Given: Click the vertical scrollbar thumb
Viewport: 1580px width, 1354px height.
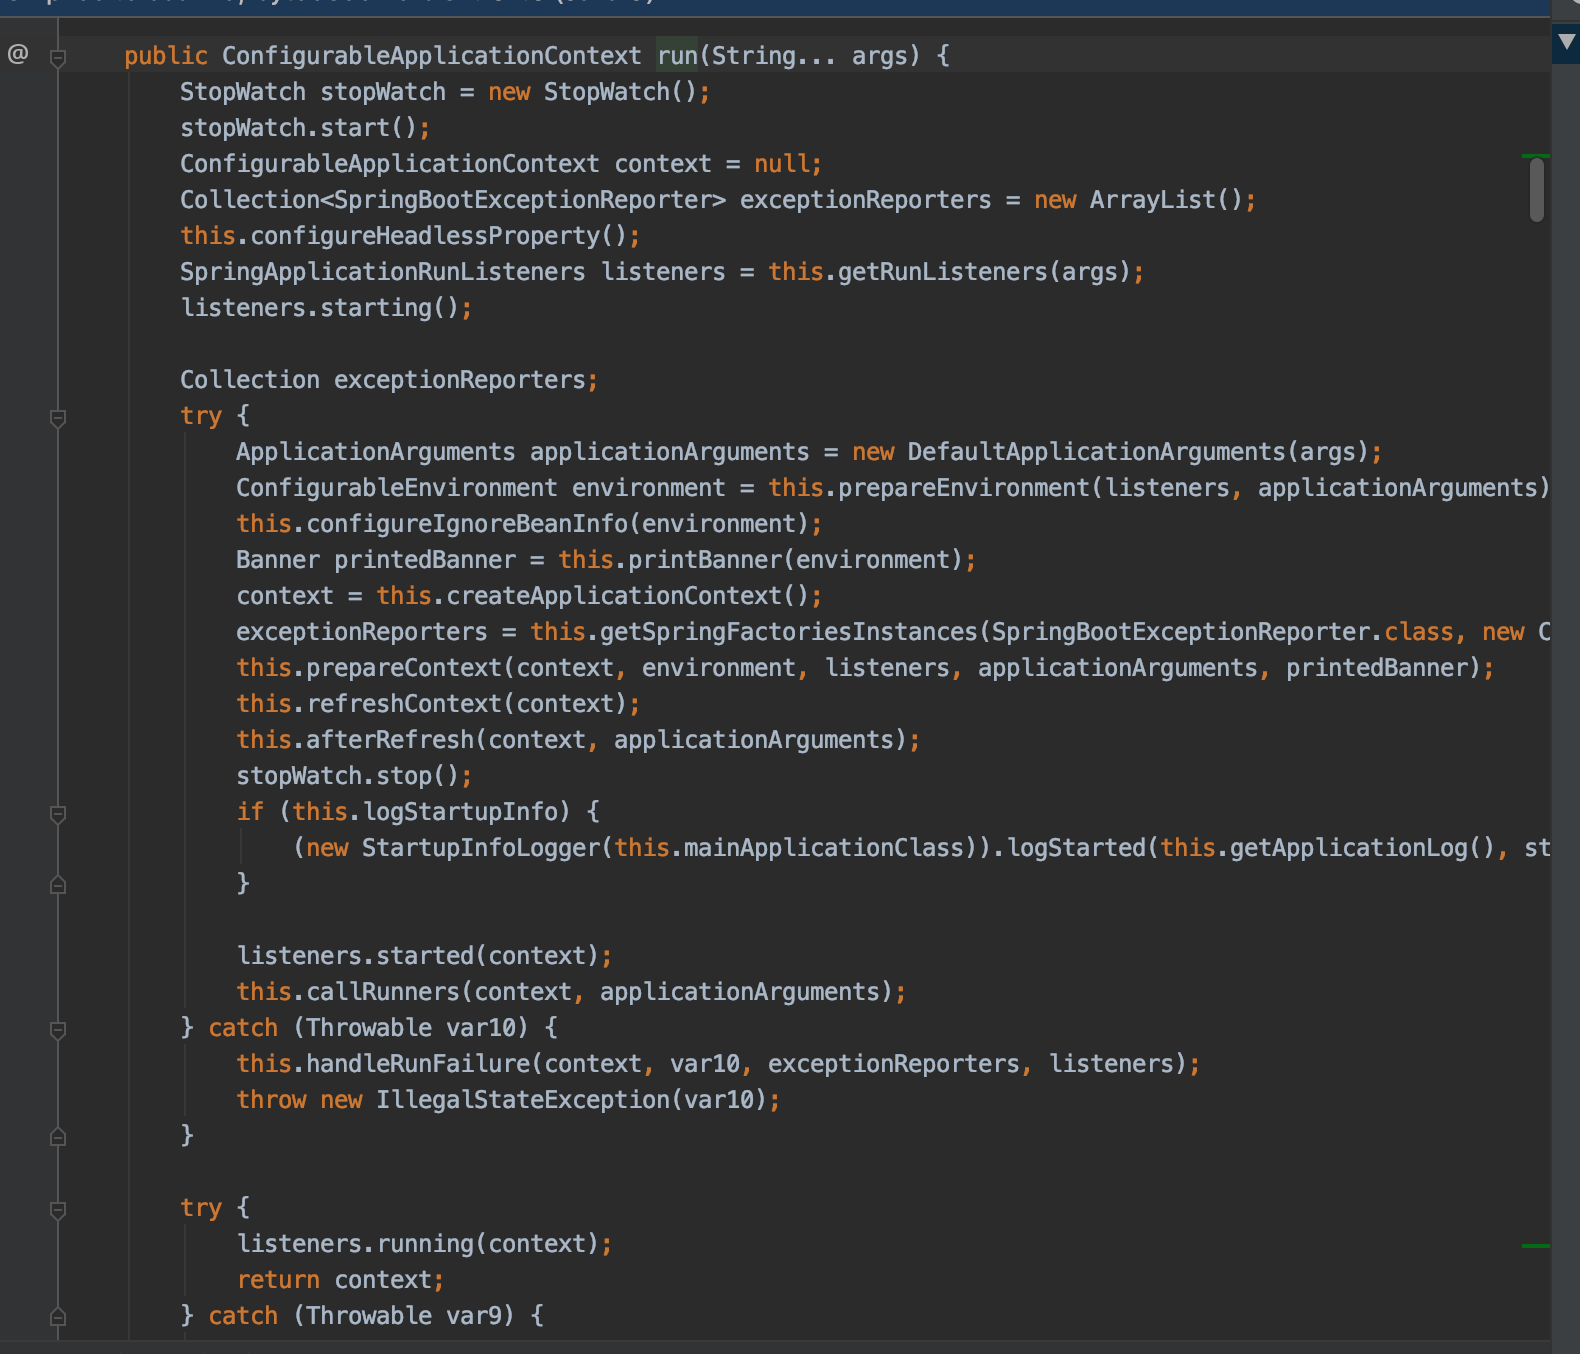Looking at the screenshot, I should coord(1537,190).
